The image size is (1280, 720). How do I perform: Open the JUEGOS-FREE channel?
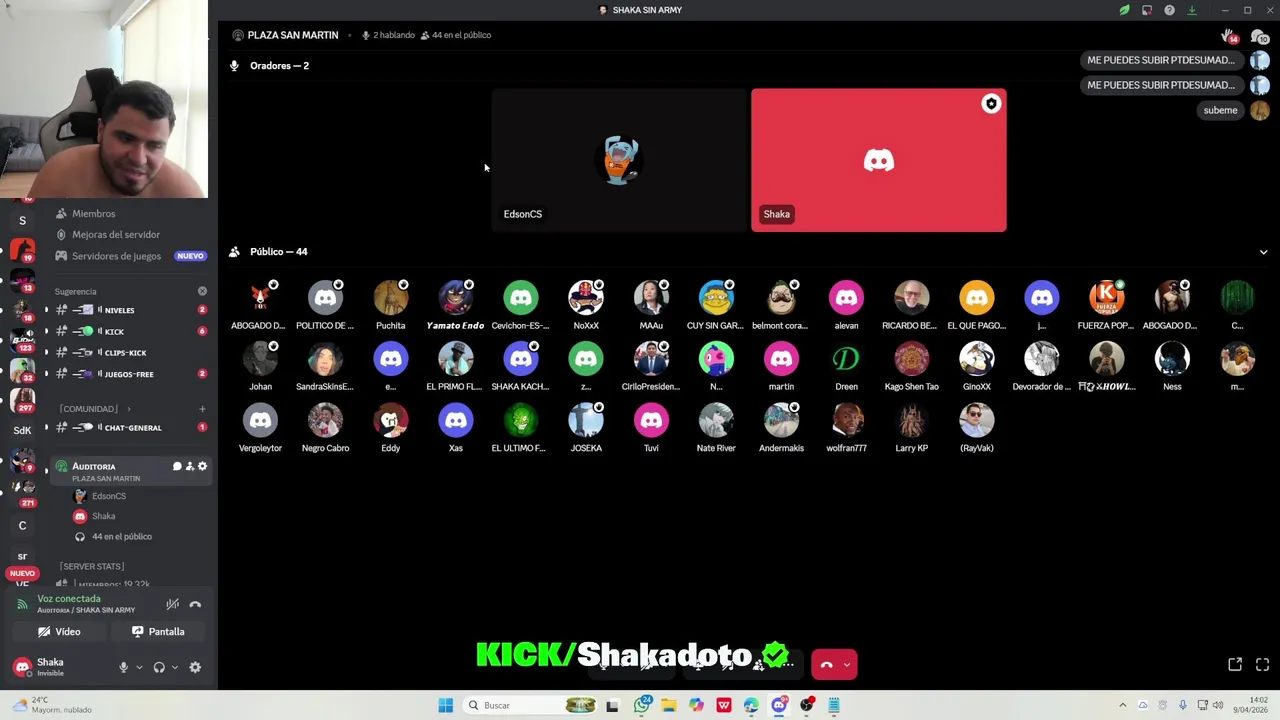click(128, 374)
